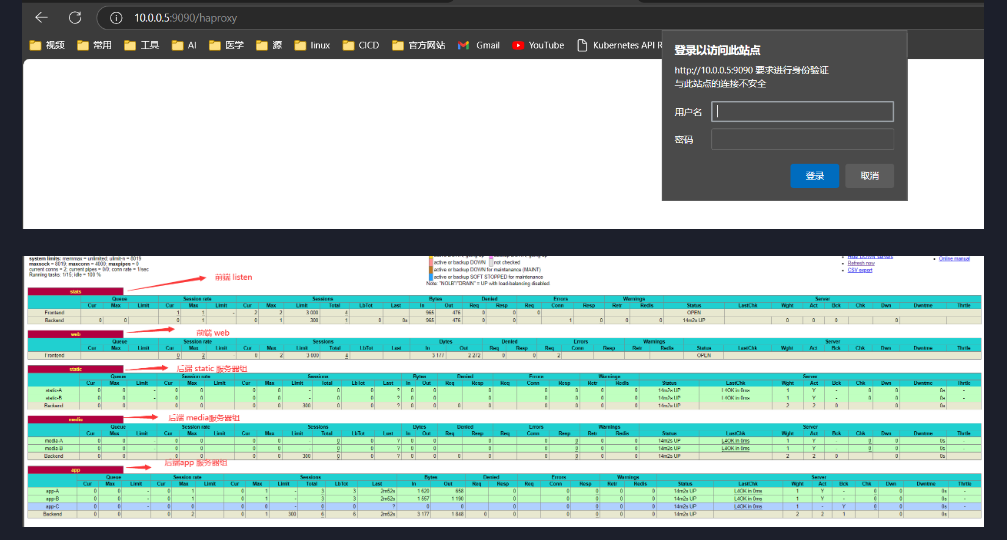Screen dimensions: 1007x540
Task: Click the static proxy section header
Action: 75,369
